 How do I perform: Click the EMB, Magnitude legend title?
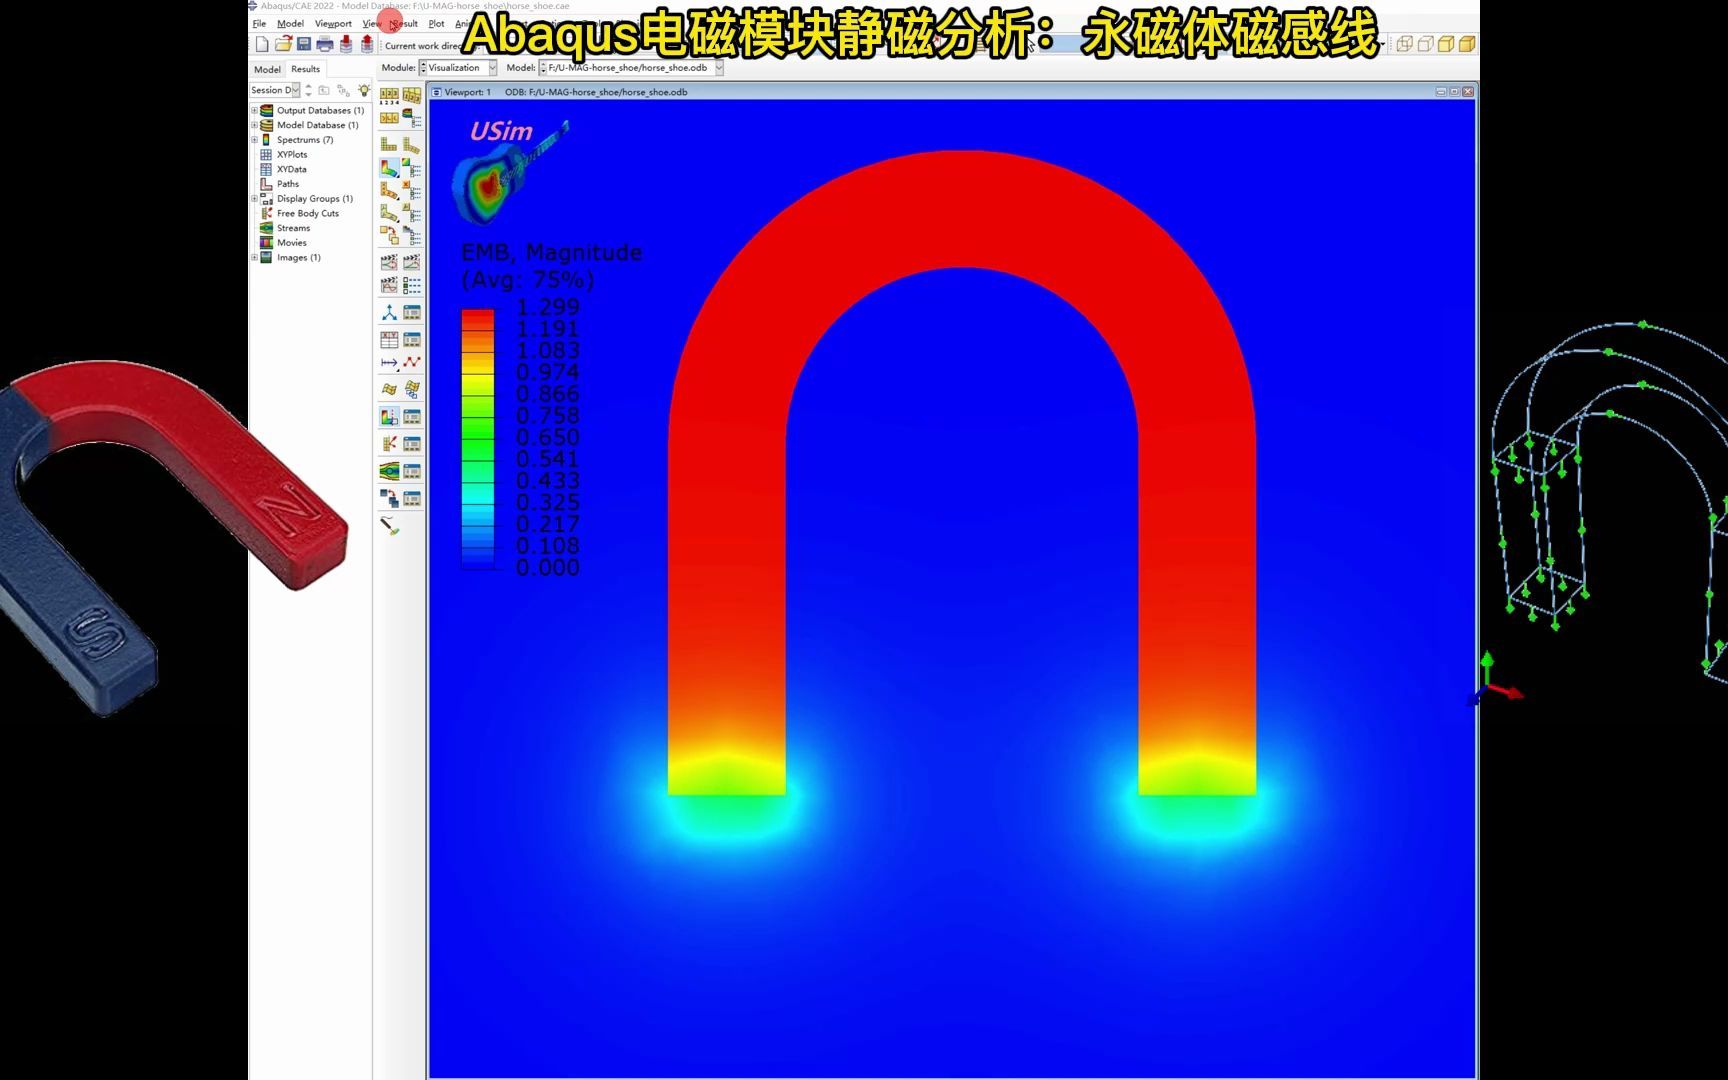551,252
